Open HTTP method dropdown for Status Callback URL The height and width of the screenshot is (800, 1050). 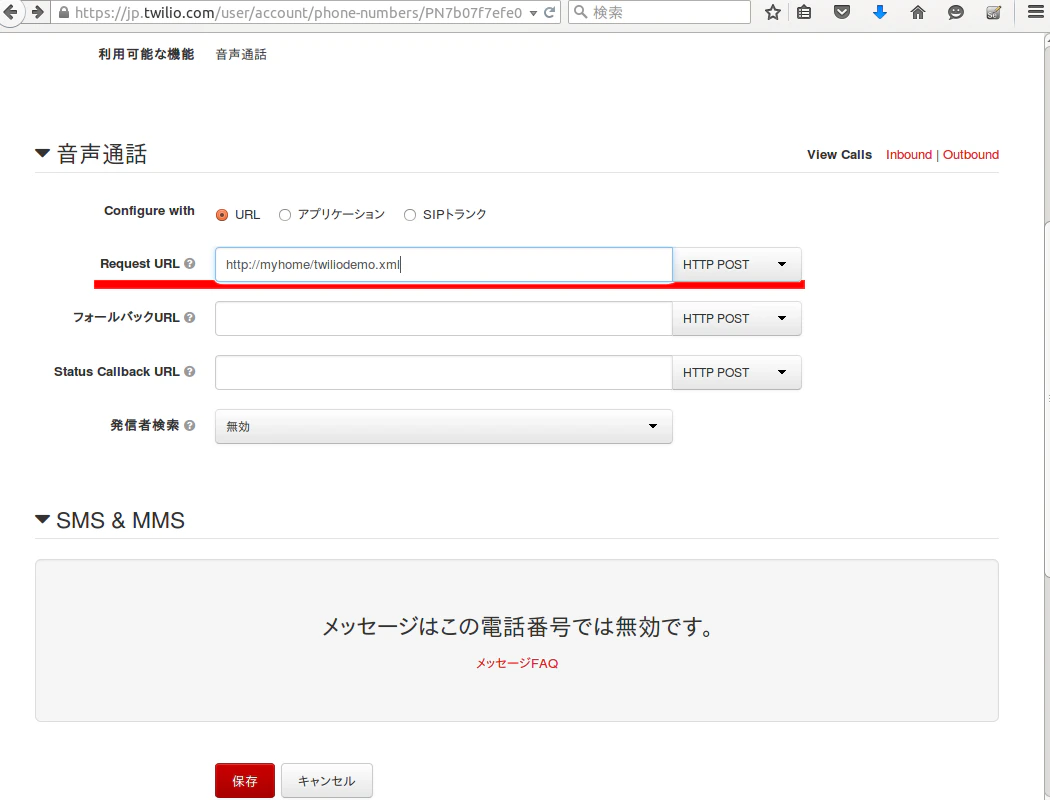coord(737,372)
